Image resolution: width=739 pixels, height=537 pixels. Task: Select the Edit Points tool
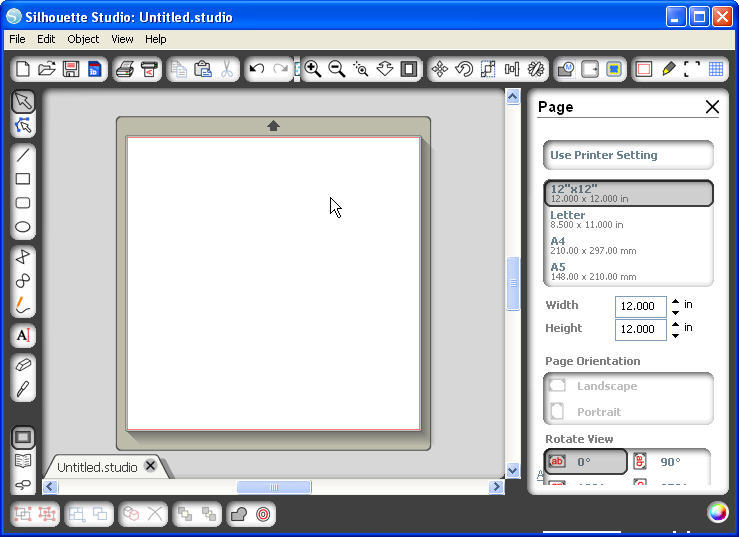click(23, 125)
